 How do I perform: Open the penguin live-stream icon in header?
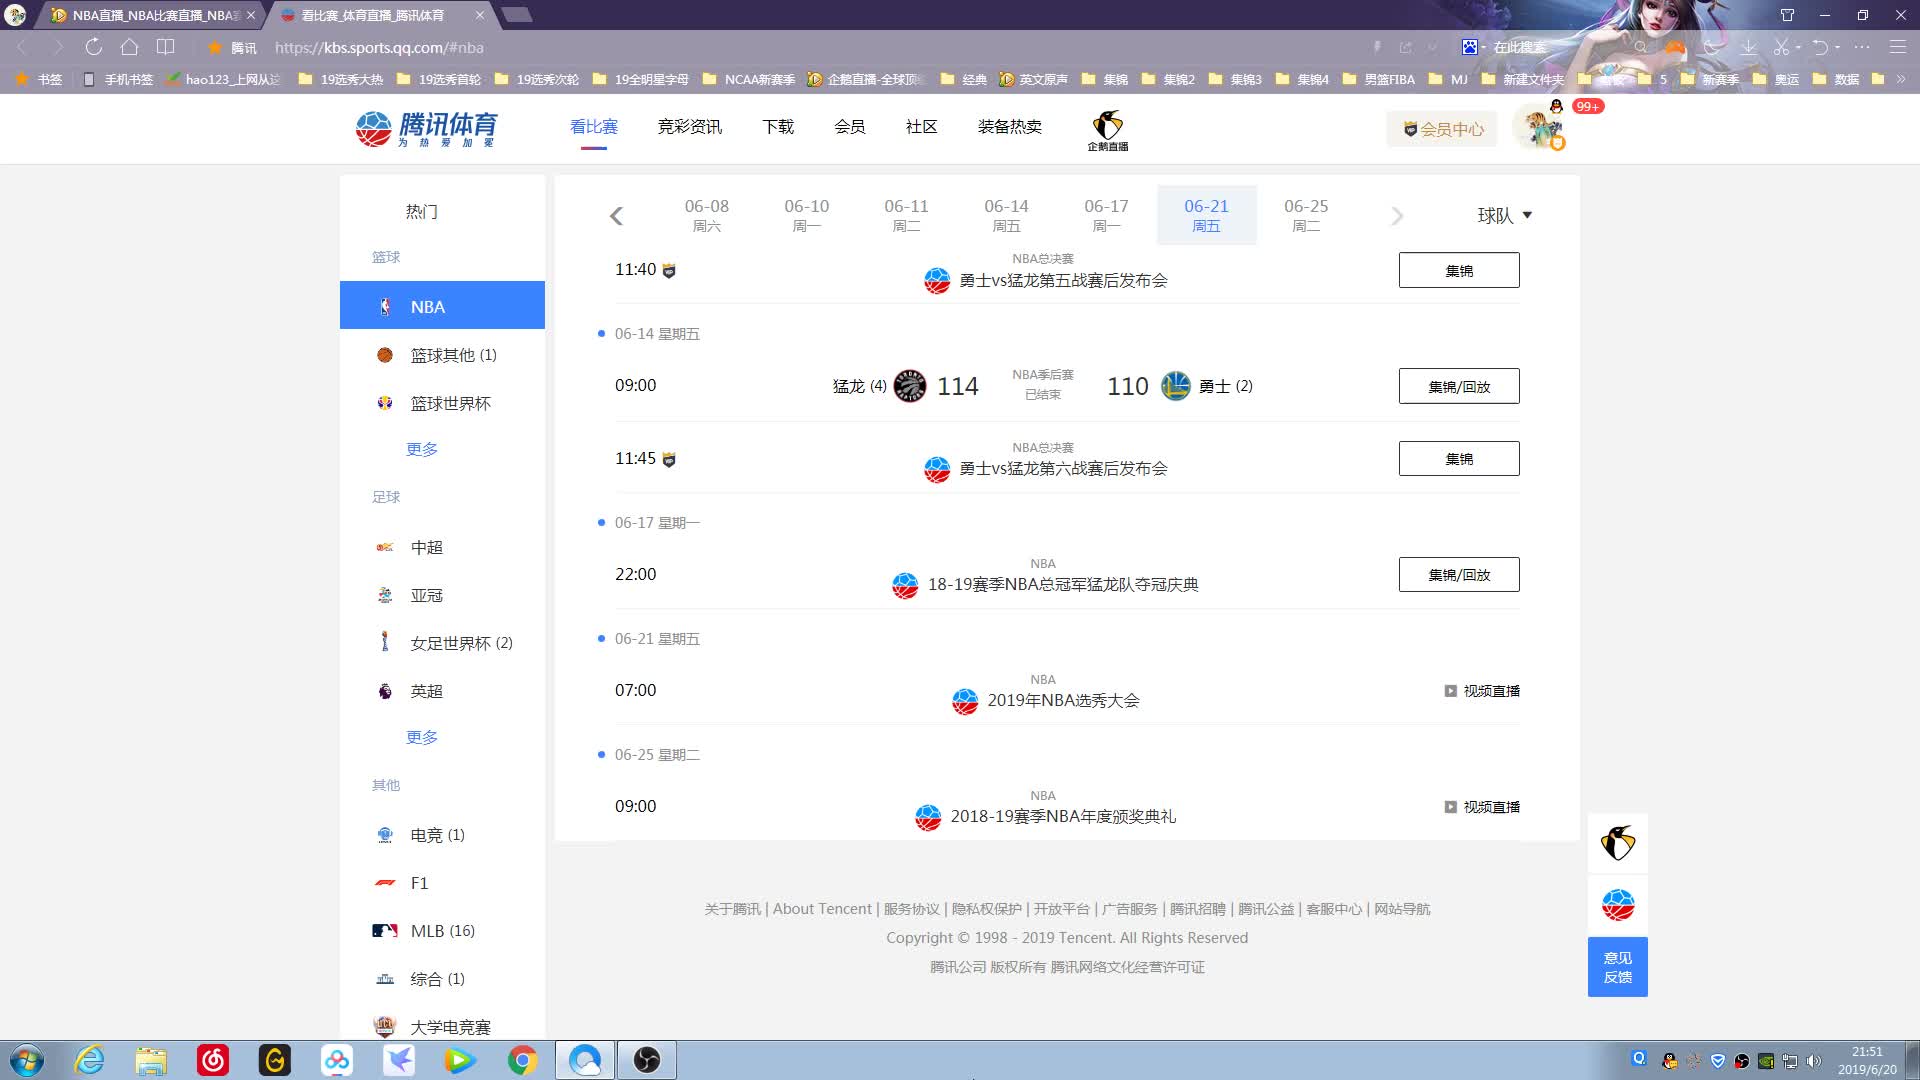(1107, 129)
